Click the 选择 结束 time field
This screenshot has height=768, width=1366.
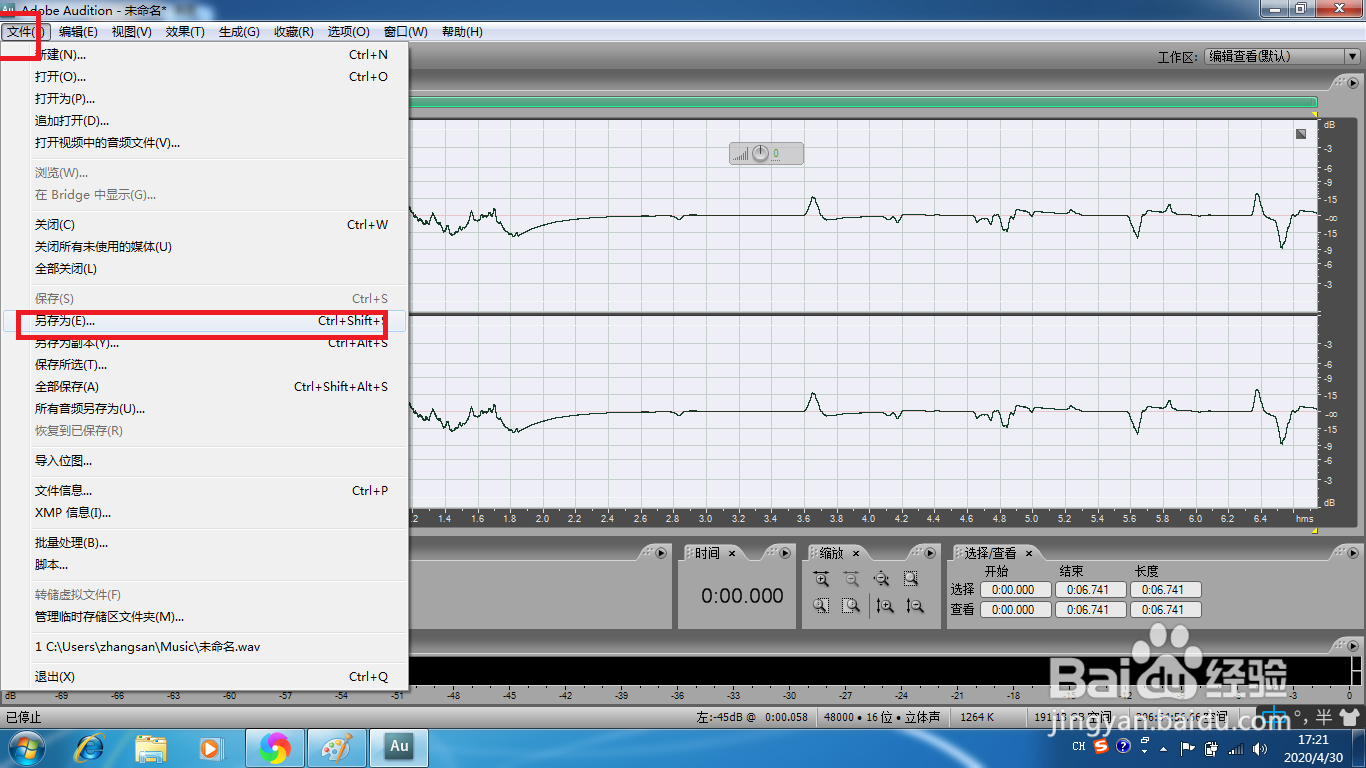coord(1089,590)
